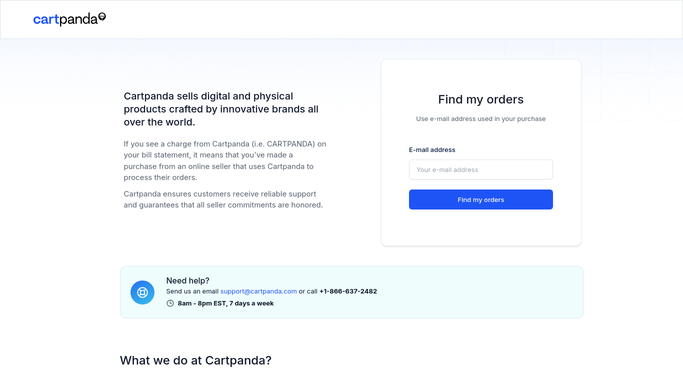The image size is (683, 384).
Task: Click the +1-866-637-2482 phone number
Action: coord(348,291)
